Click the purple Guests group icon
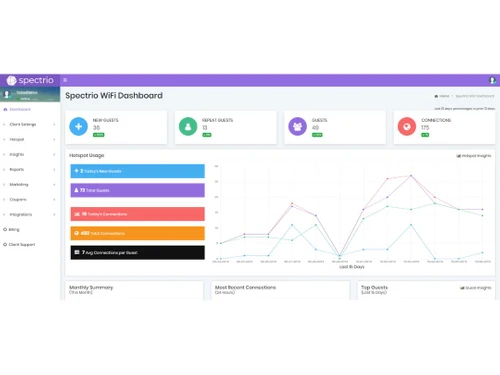This screenshot has width=500, height=375. (x=297, y=126)
